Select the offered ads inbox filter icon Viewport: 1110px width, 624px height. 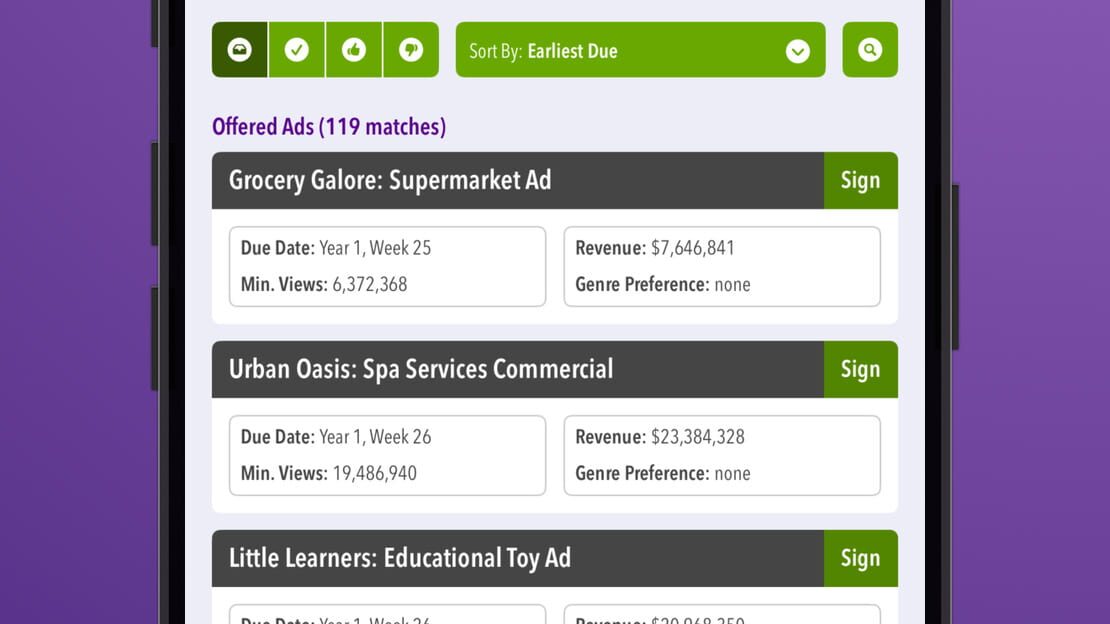(x=240, y=50)
